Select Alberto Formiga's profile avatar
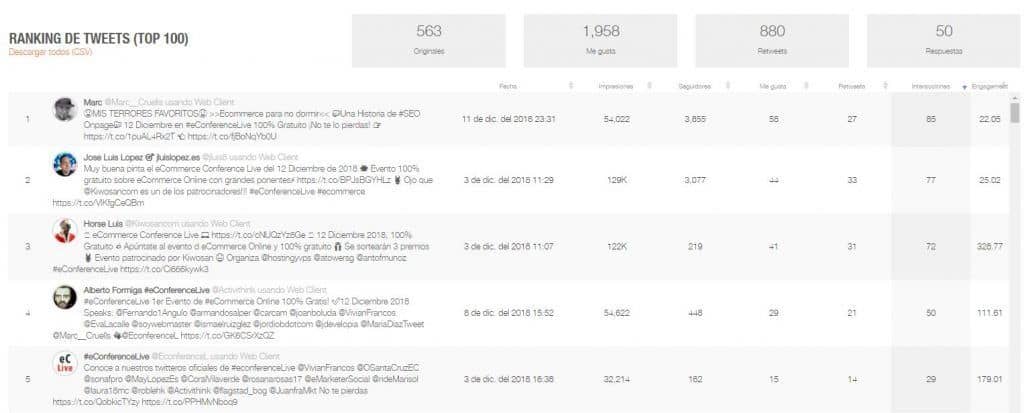 tap(65, 297)
